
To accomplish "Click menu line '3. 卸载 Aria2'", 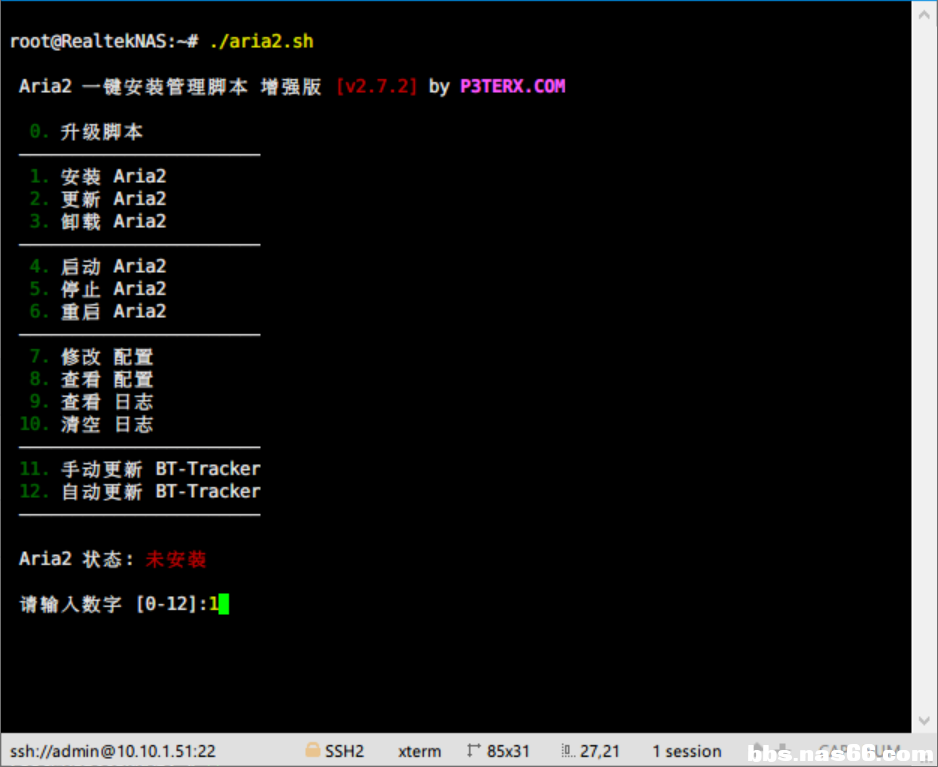I will pos(98,221).
